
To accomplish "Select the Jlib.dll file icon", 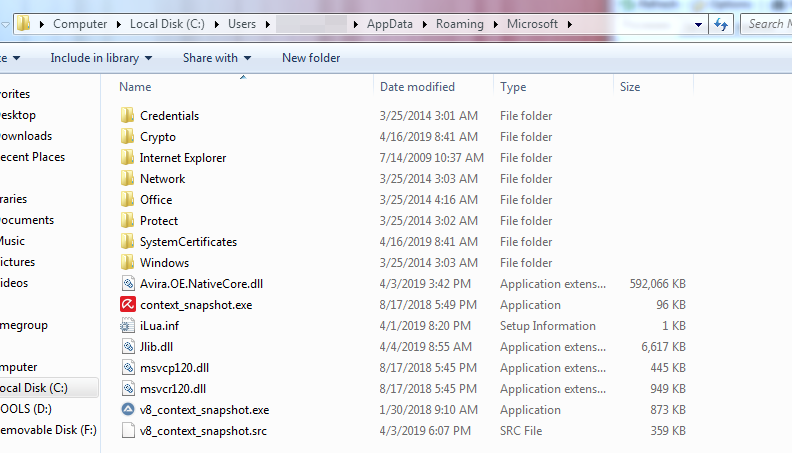I will click(x=127, y=347).
